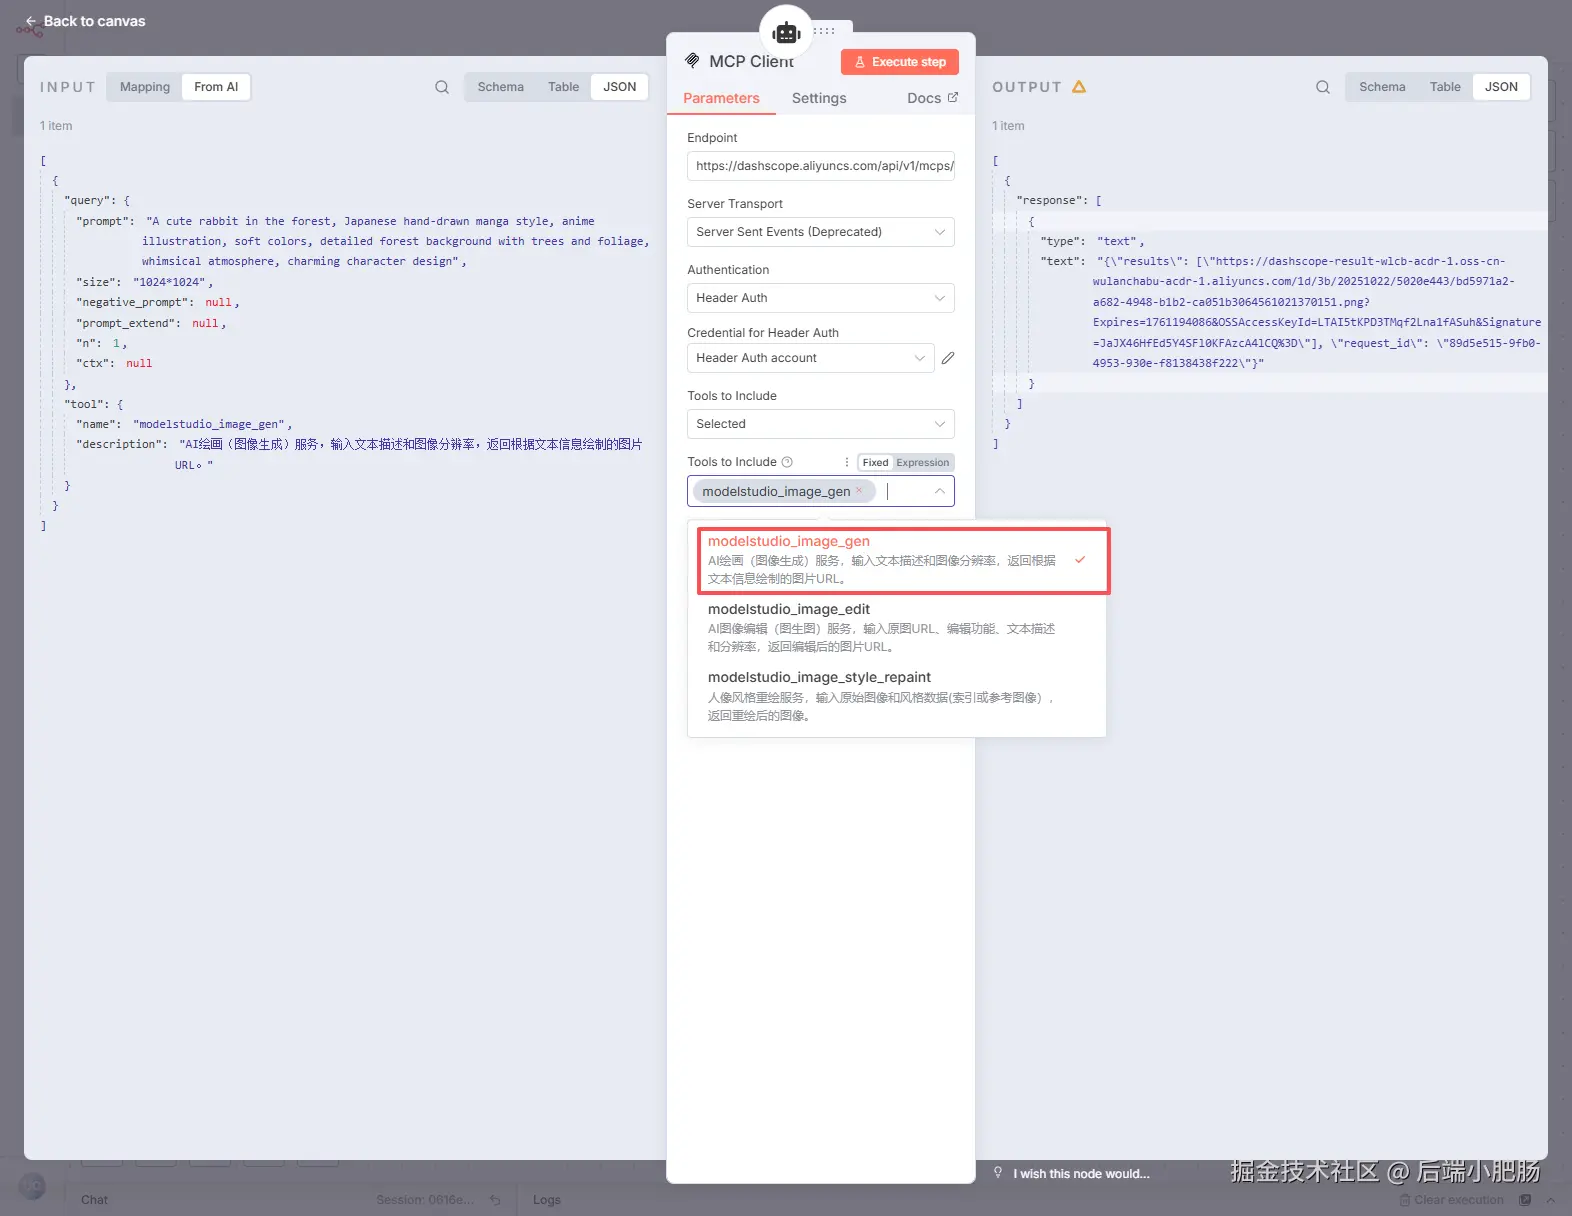Click the lightbulb feedback icon

(x=998, y=1172)
